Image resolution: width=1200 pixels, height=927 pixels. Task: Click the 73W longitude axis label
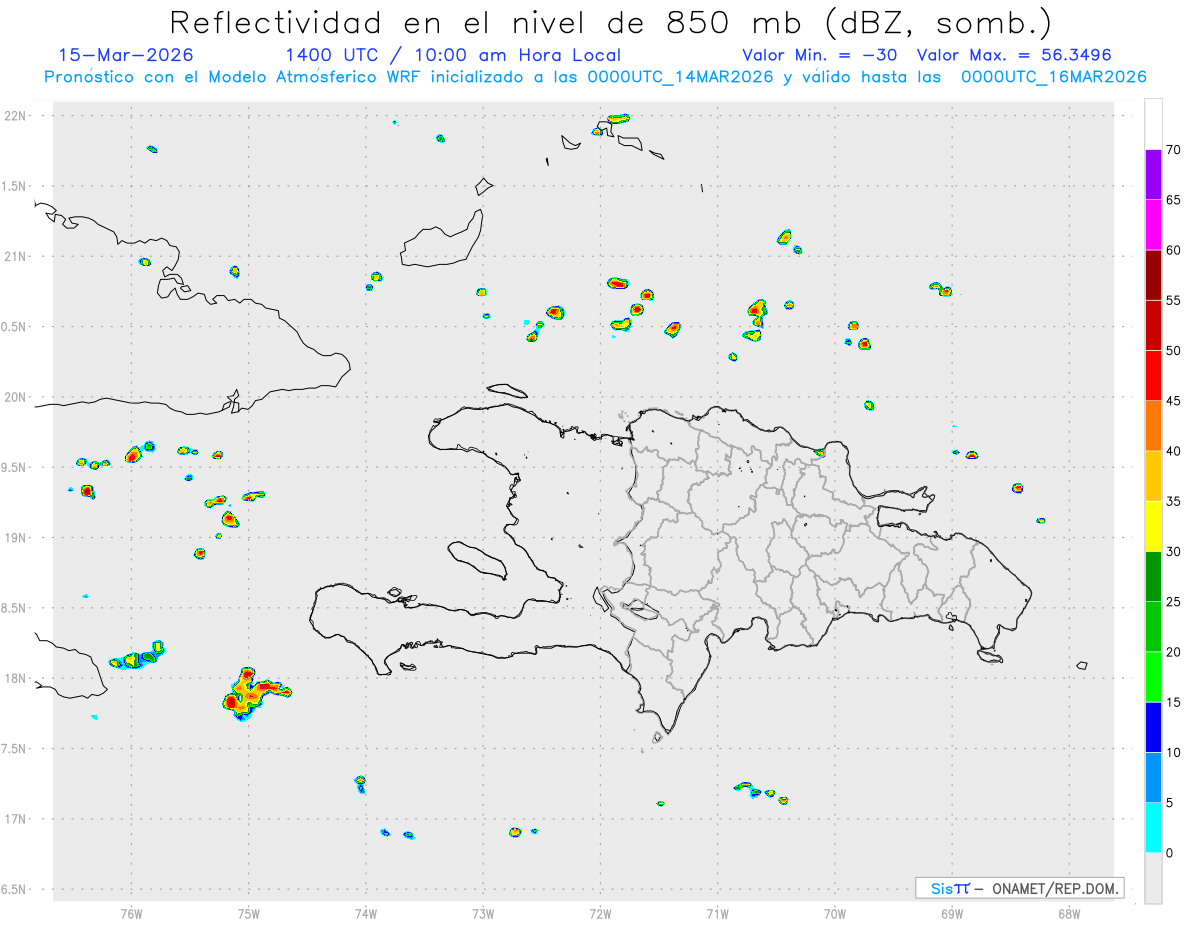[483, 913]
